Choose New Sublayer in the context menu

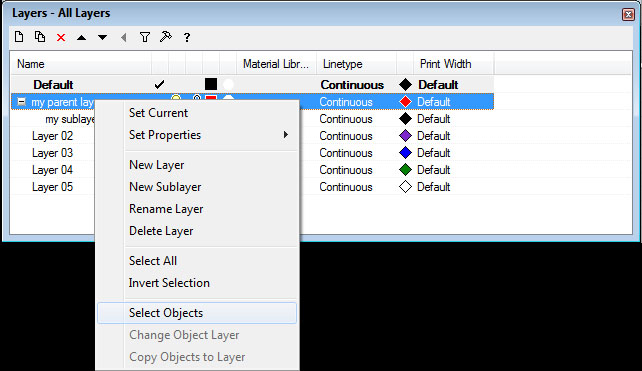[x=165, y=187]
